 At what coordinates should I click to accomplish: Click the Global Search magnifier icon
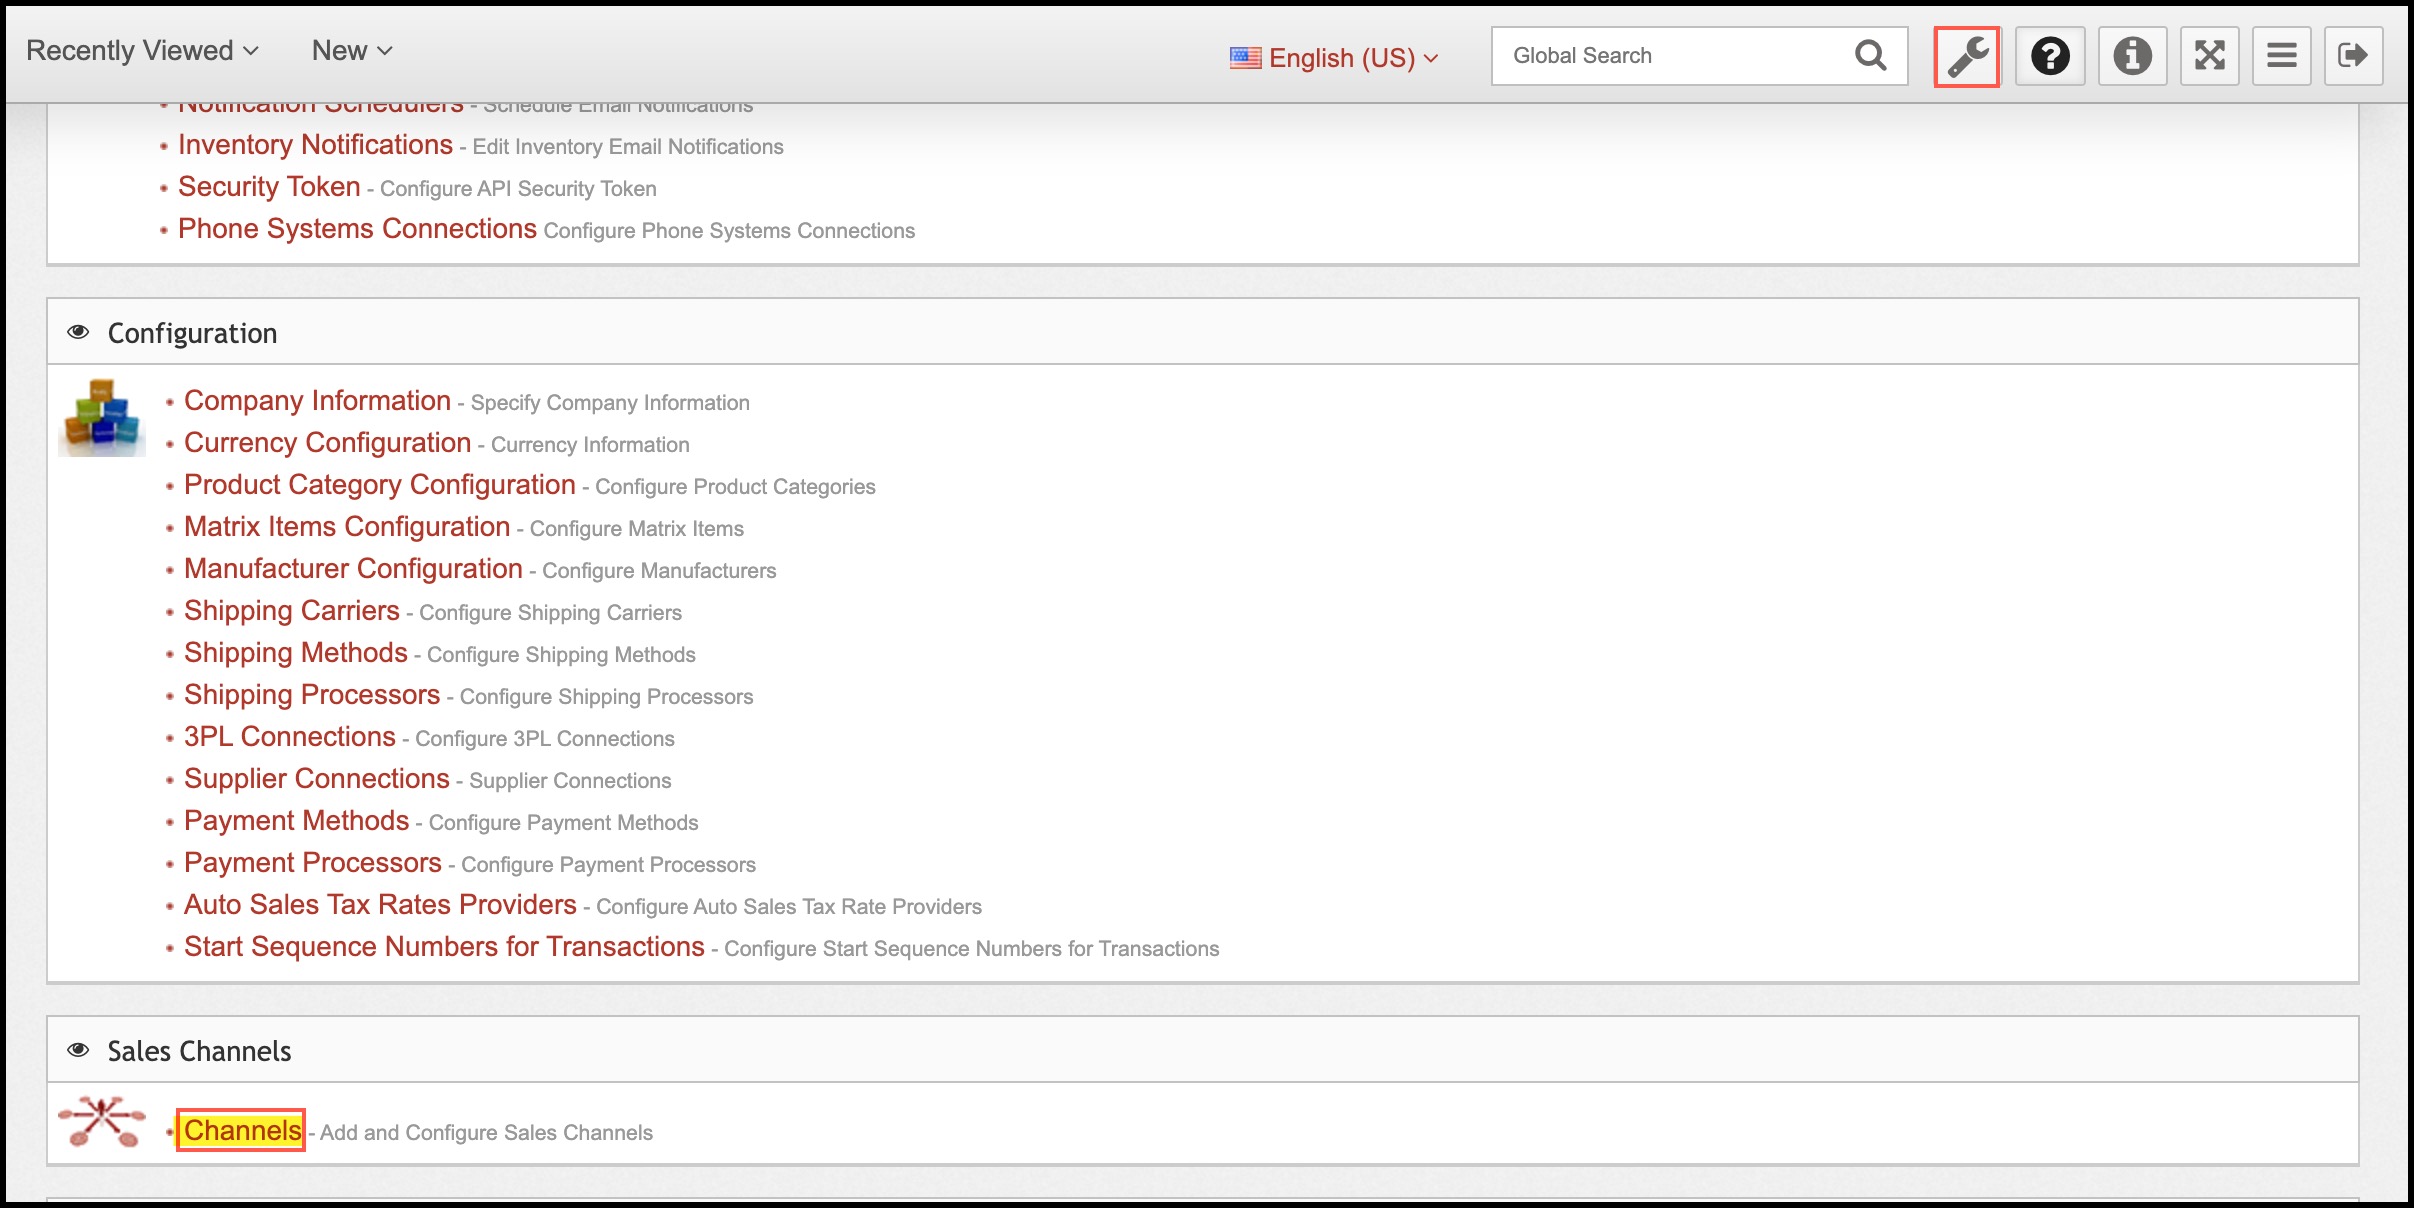pos(1870,56)
